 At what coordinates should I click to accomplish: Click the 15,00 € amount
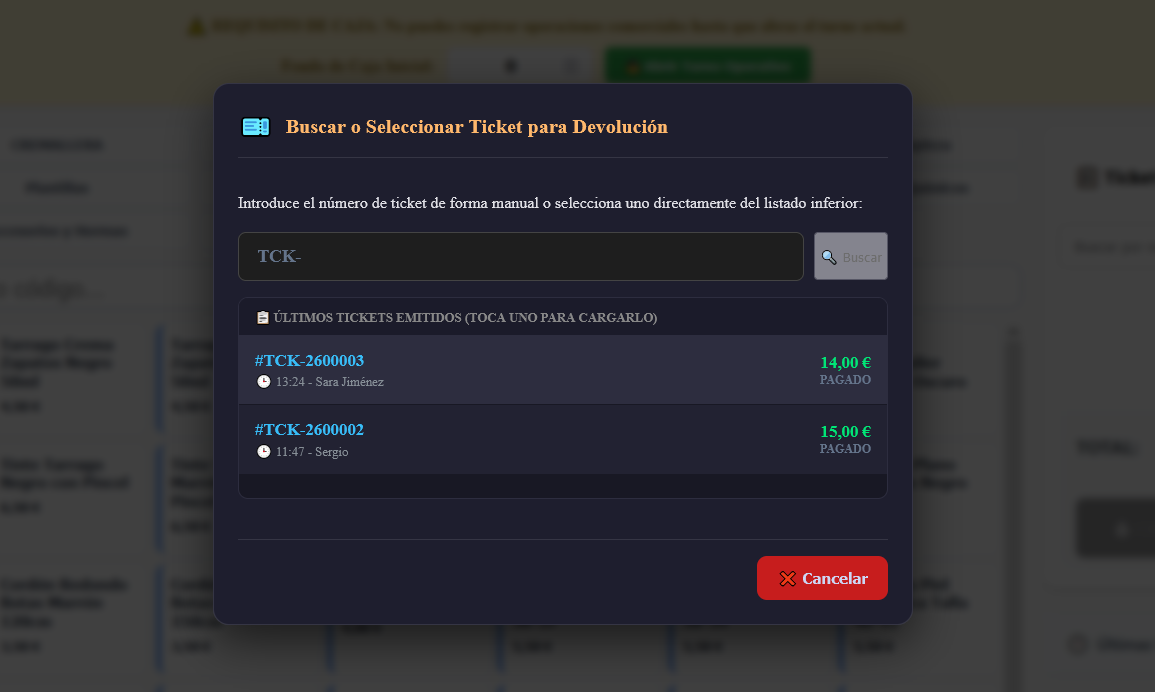pos(846,431)
